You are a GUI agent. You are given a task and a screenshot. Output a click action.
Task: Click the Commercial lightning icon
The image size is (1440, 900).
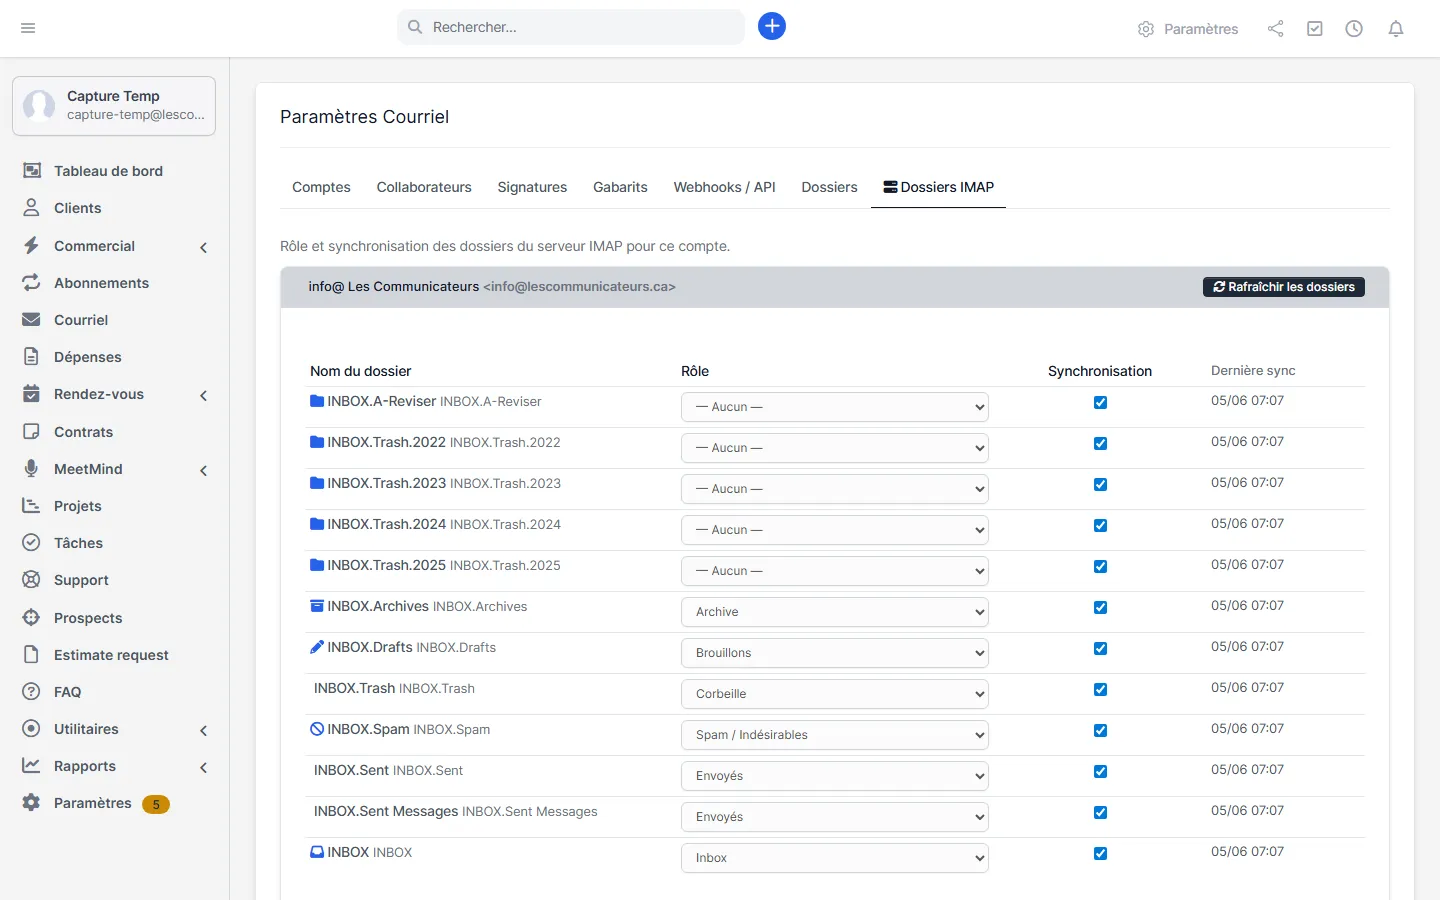(x=32, y=246)
